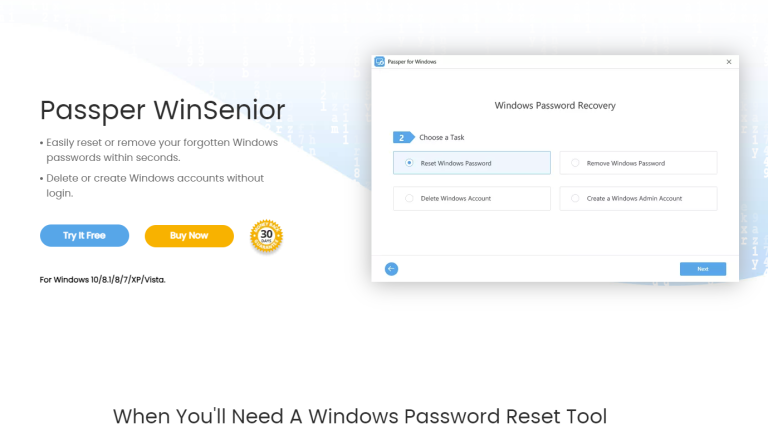Click the 30 days money back badge
The height and width of the screenshot is (435, 768).
[266, 236]
